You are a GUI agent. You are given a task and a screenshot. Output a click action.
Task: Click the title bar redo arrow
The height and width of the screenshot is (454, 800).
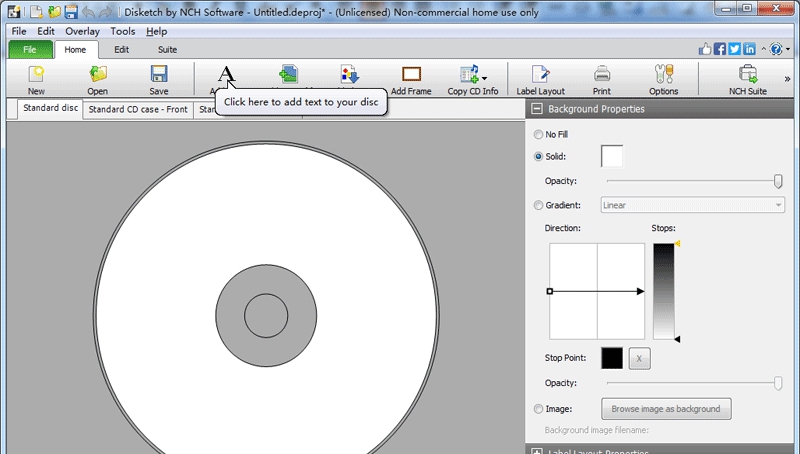pos(105,12)
